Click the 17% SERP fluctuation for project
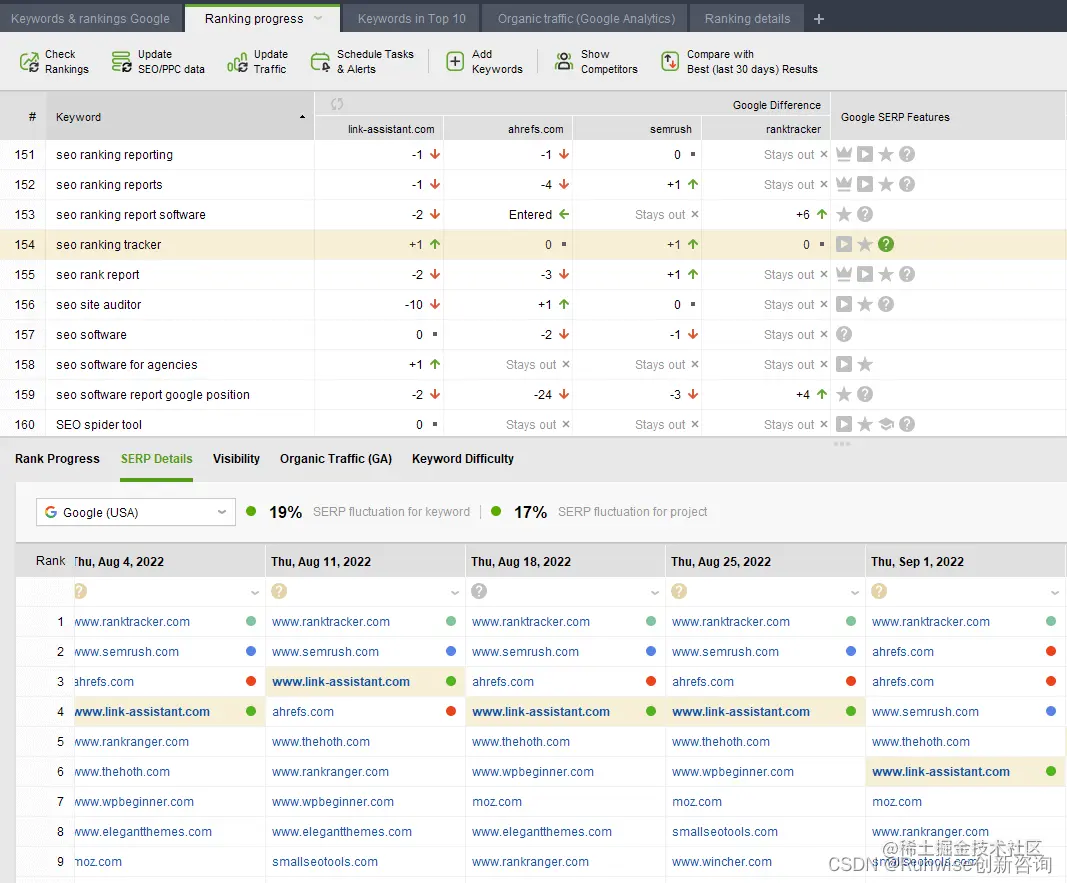 click(530, 512)
